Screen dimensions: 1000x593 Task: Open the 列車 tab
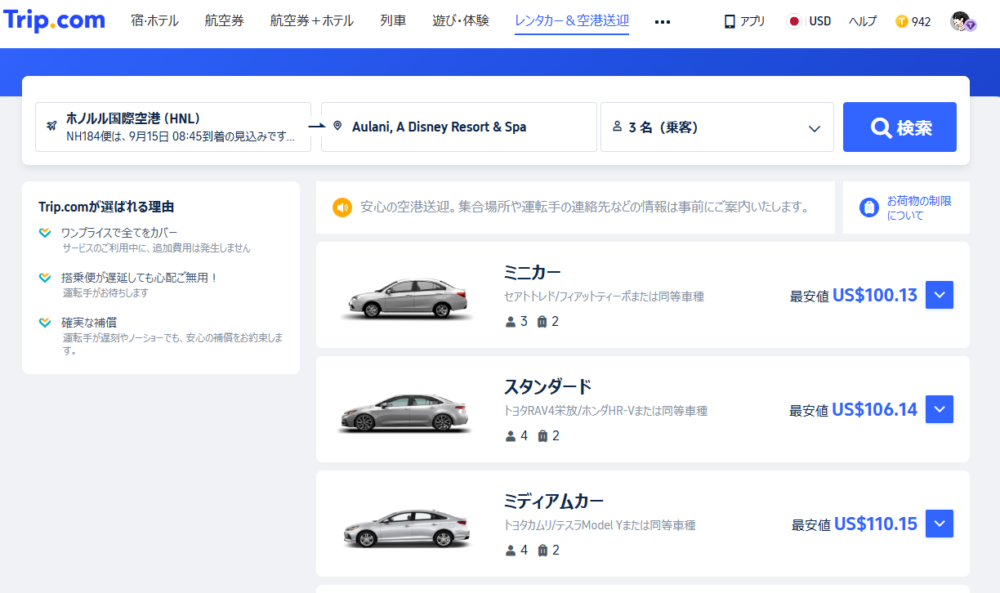tap(393, 21)
